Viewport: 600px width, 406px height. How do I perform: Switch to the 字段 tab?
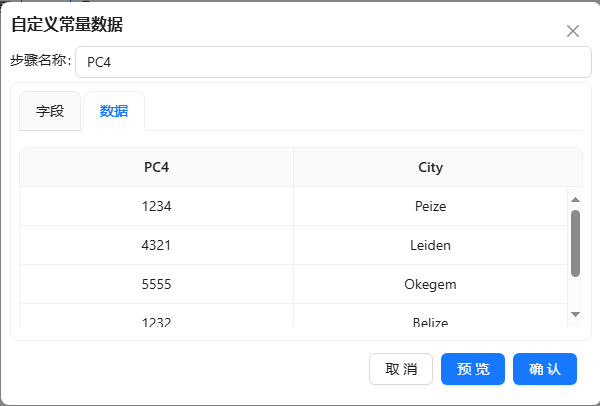(x=50, y=112)
